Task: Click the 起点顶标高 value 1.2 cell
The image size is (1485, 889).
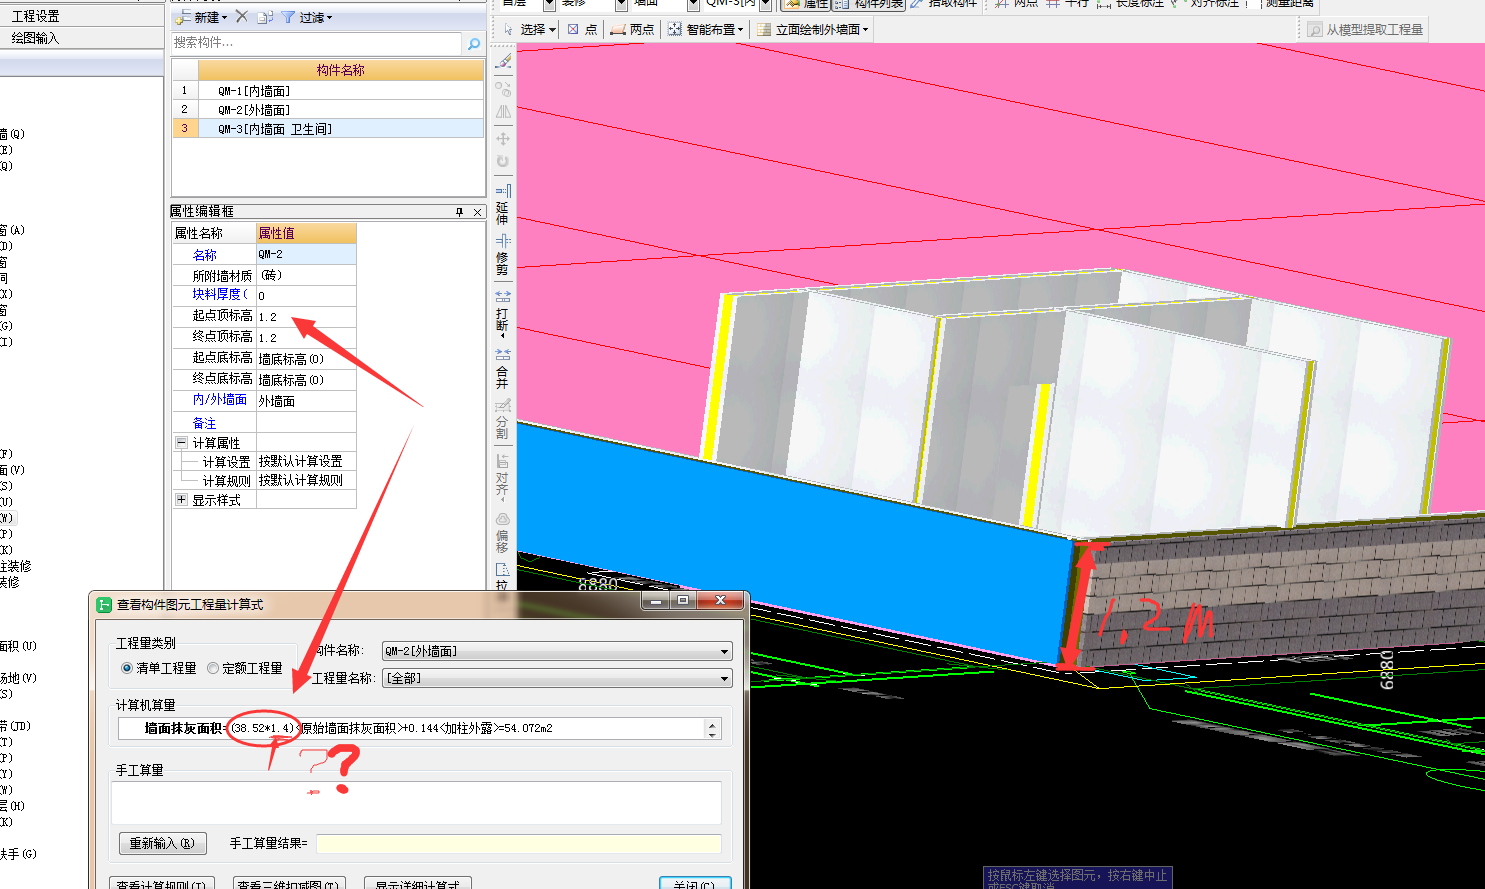Action: (x=306, y=316)
